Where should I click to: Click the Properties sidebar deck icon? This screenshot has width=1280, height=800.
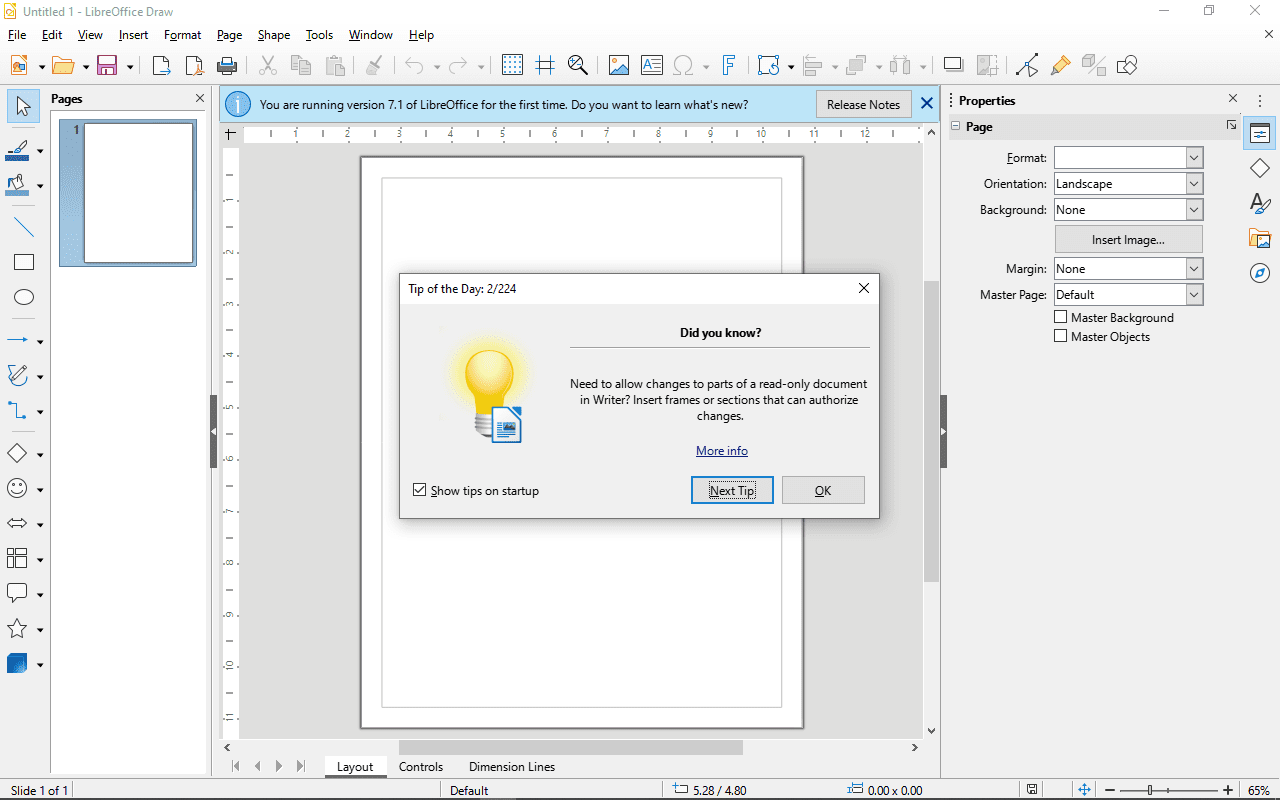tap(1260, 133)
